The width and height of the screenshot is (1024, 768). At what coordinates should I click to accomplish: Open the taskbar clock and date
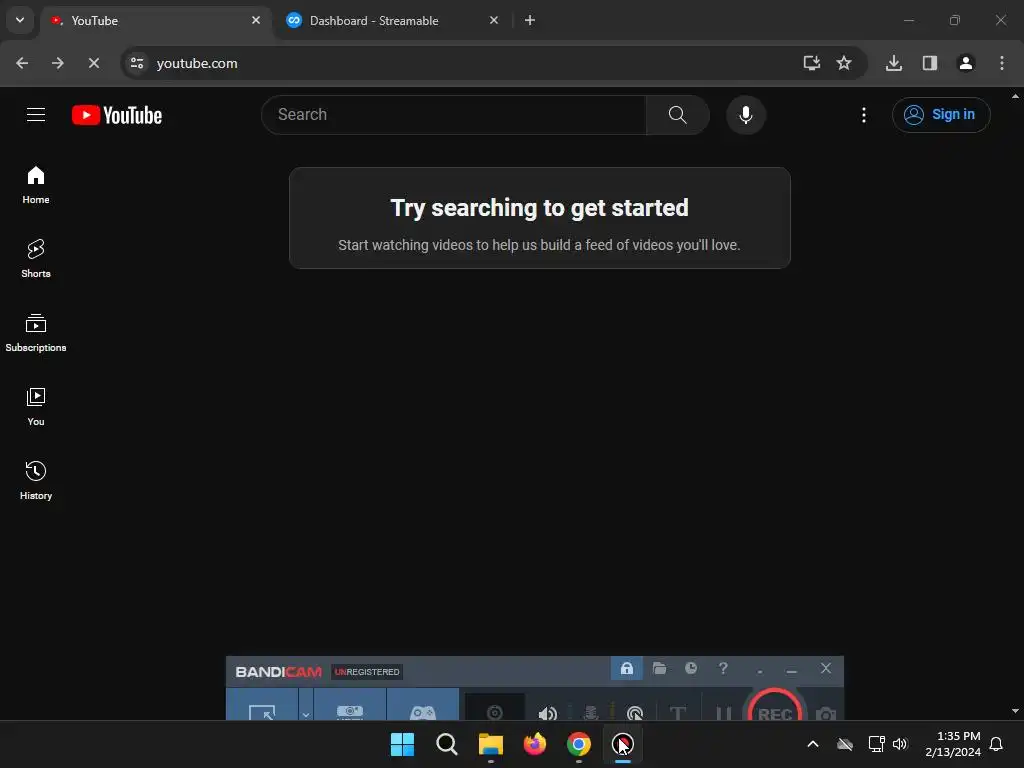click(952, 744)
